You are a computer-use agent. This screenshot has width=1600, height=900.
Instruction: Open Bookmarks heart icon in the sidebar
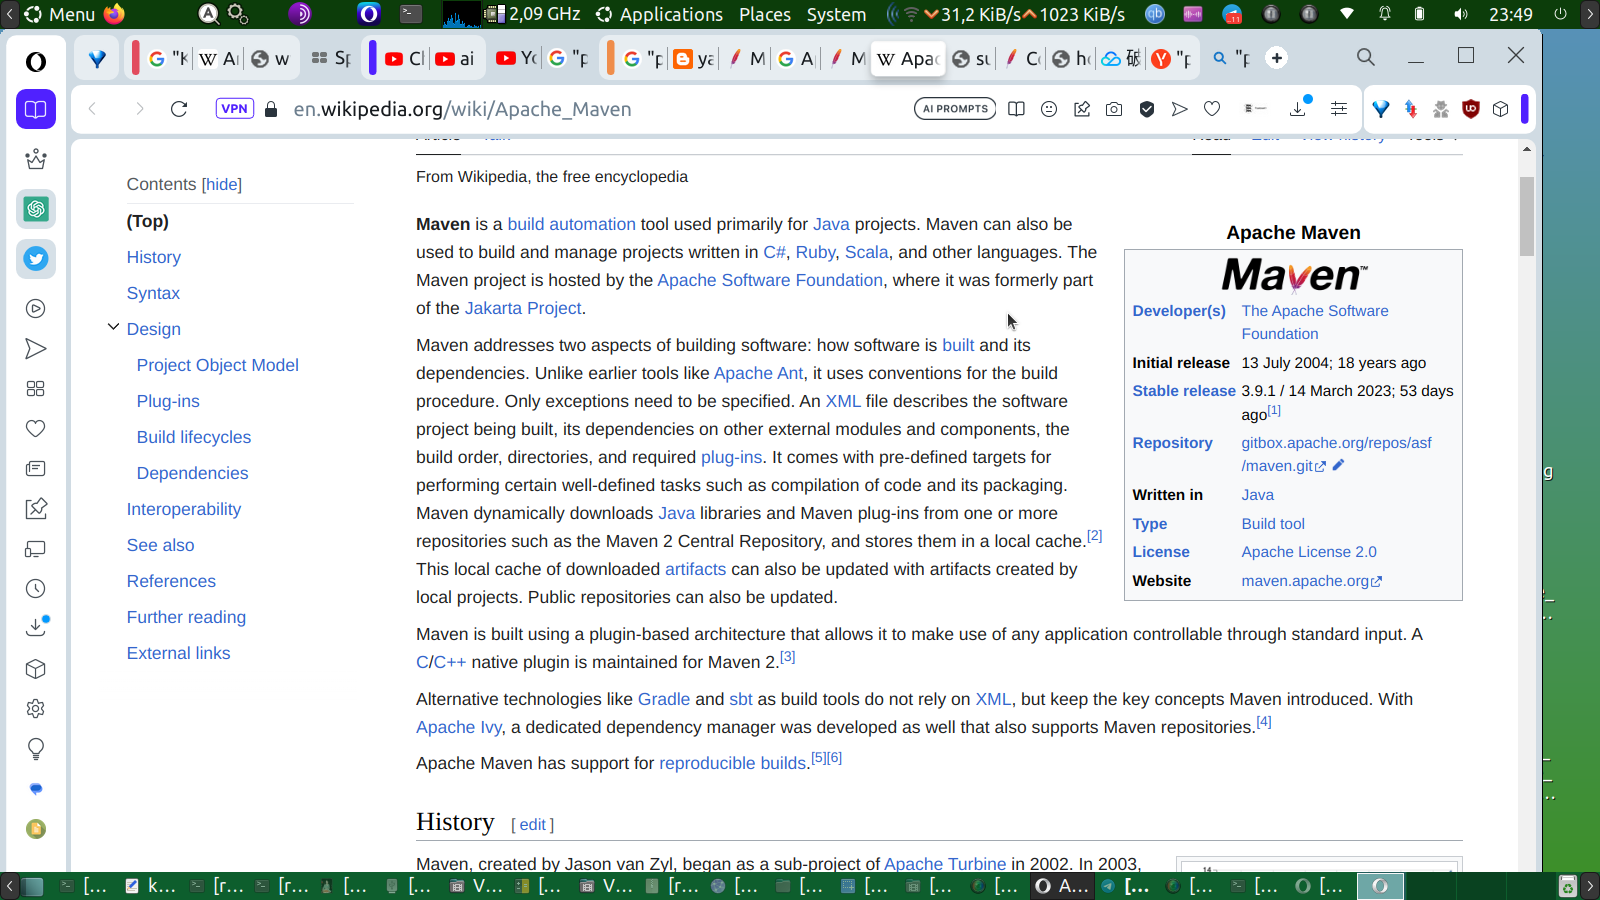[36, 429]
